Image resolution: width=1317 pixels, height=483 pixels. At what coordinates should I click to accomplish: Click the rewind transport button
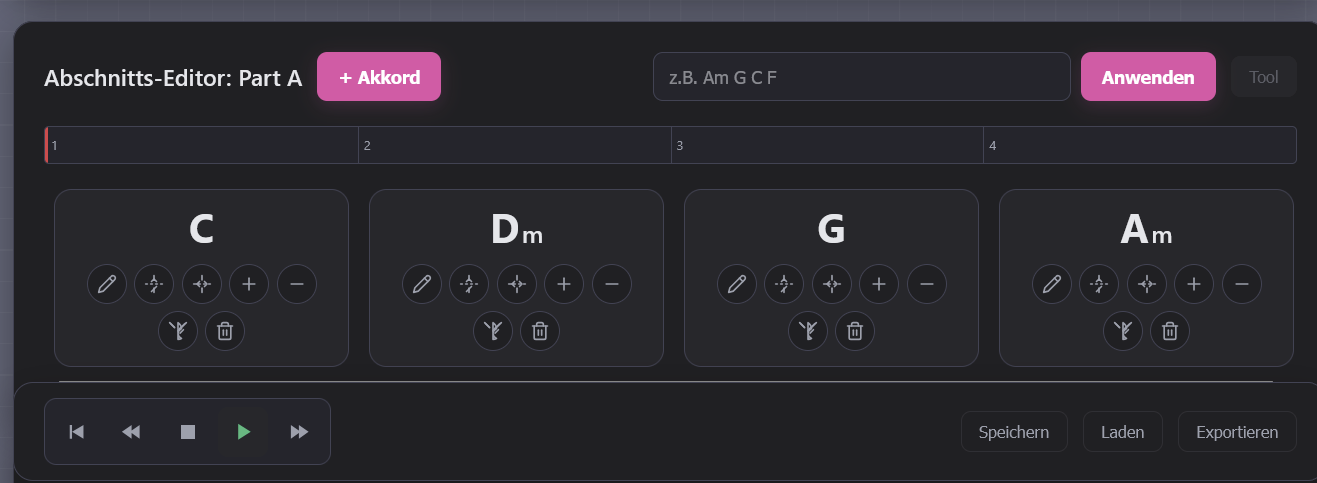131,432
